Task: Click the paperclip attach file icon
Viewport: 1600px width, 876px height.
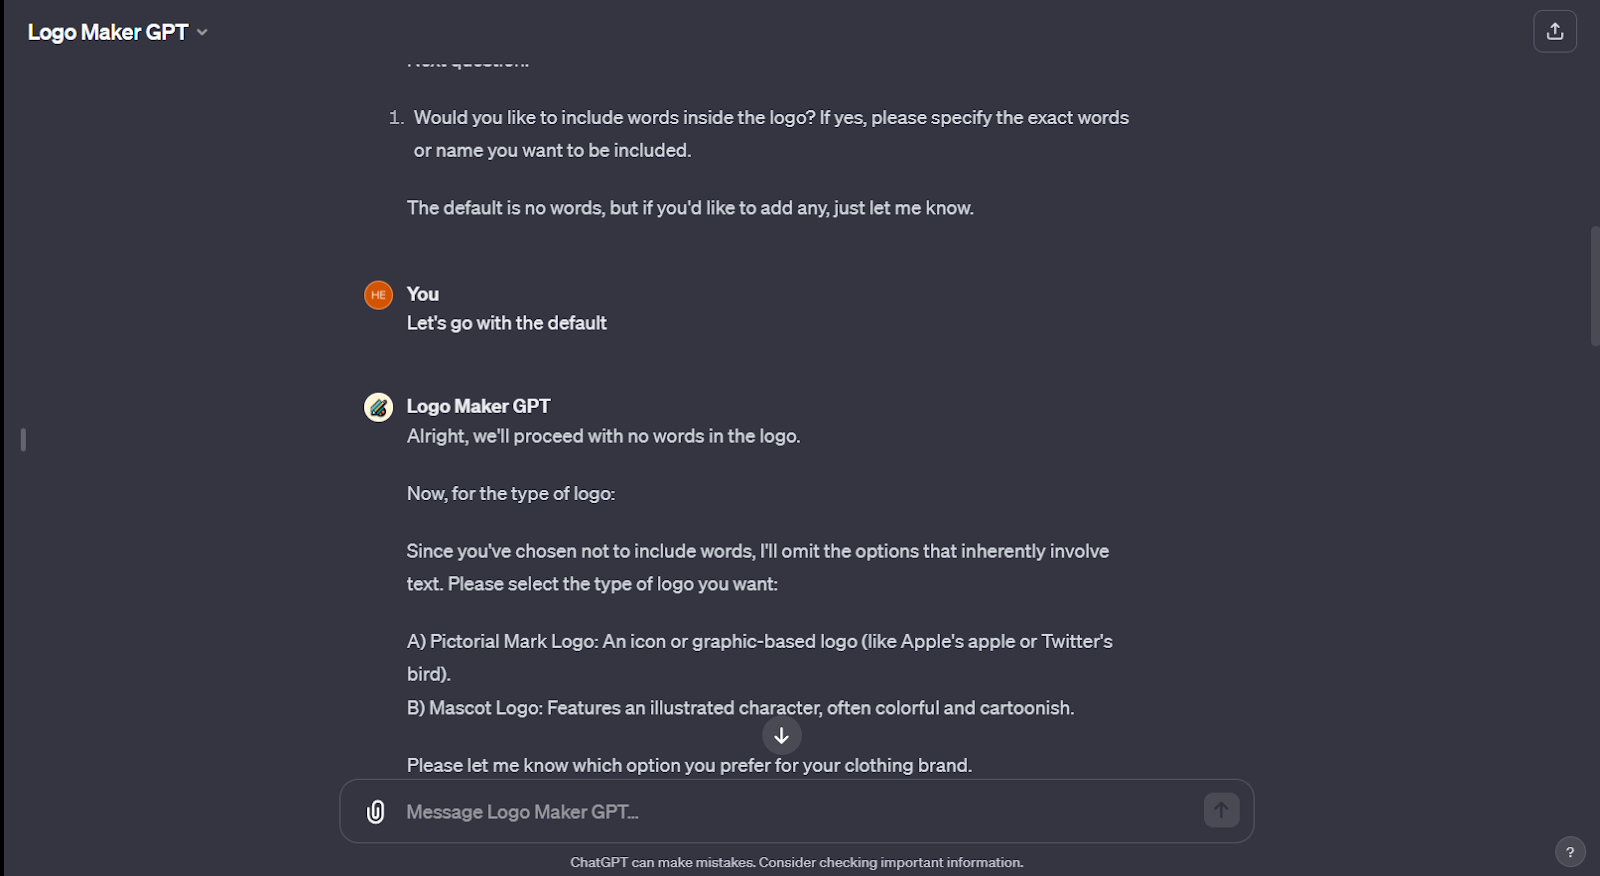Action: click(376, 812)
